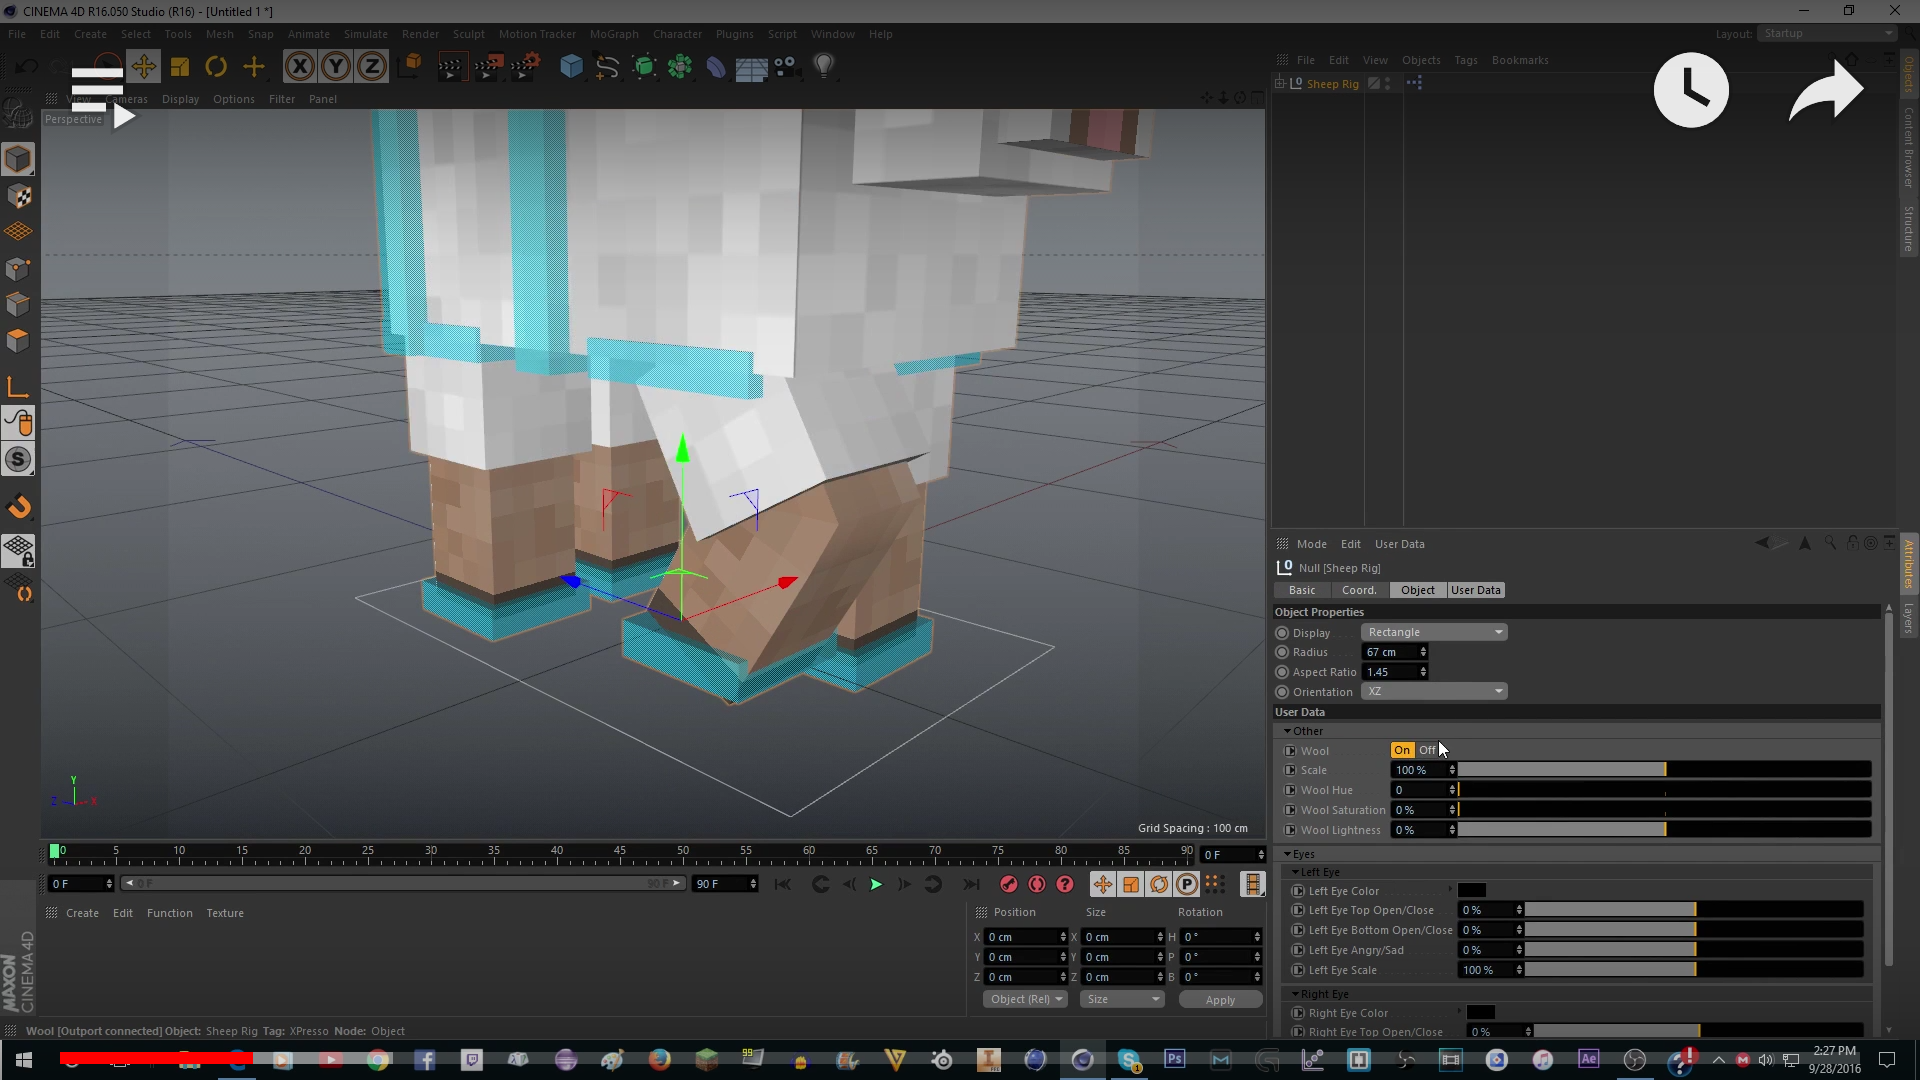Set Wool to On
Image resolution: width=1920 pixels, height=1080 pixels.
(1402, 750)
